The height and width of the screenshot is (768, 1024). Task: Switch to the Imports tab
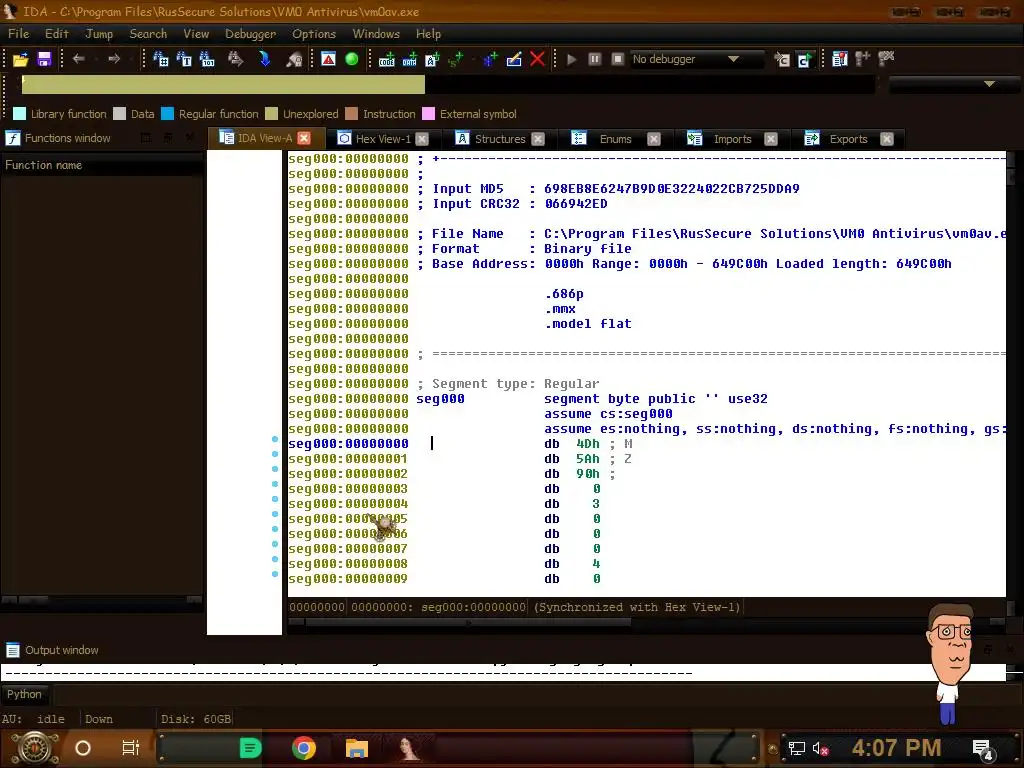click(x=732, y=139)
